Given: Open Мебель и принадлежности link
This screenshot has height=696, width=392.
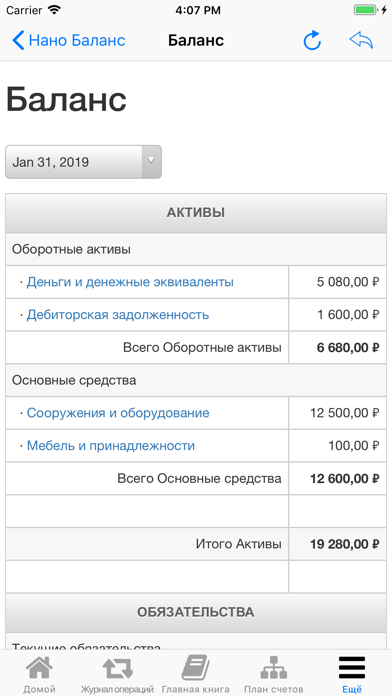Looking at the screenshot, I should pyautogui.click(x=111, y=446).
